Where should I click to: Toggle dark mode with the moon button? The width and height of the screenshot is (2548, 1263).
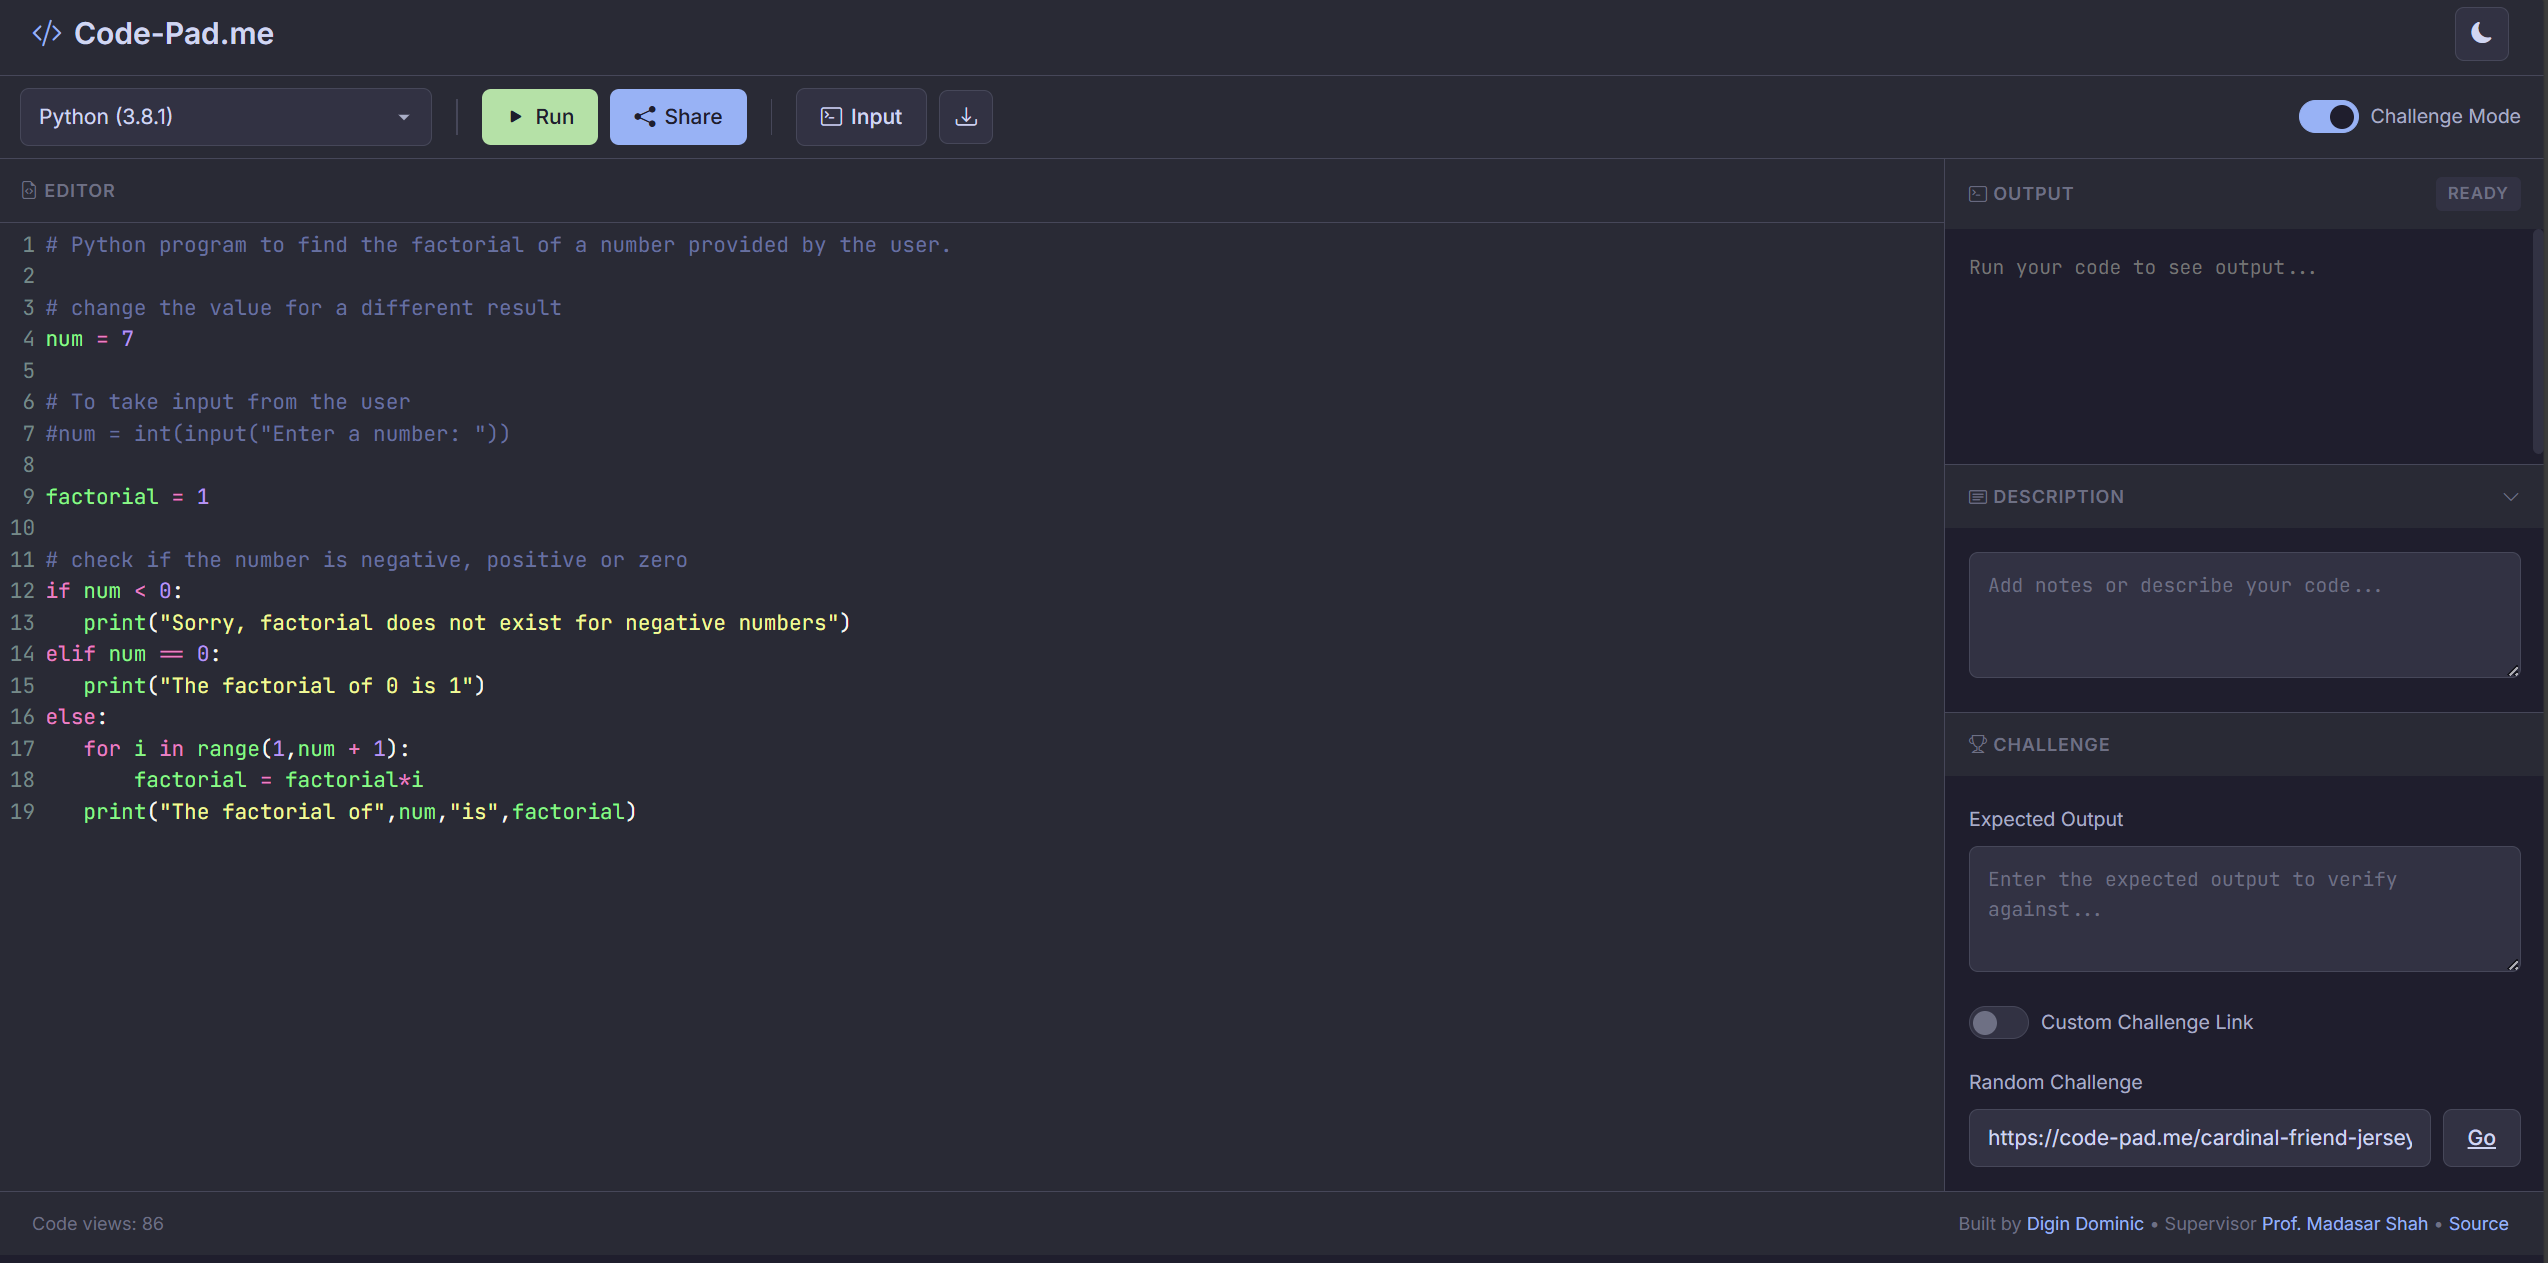pos(2481,33)
